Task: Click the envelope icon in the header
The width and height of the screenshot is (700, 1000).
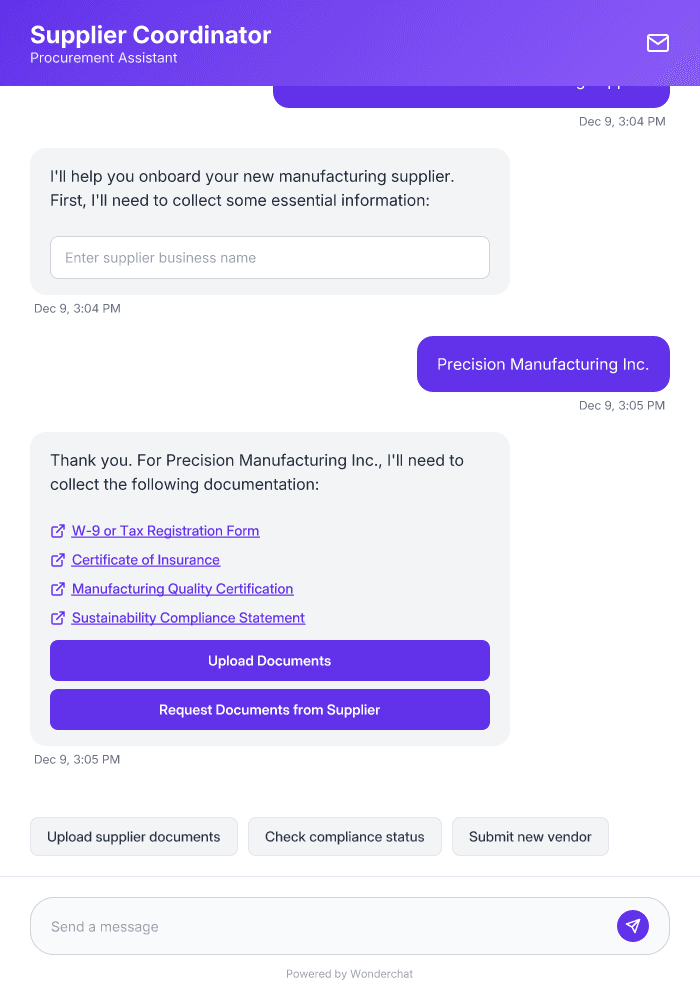Action: 657,43
